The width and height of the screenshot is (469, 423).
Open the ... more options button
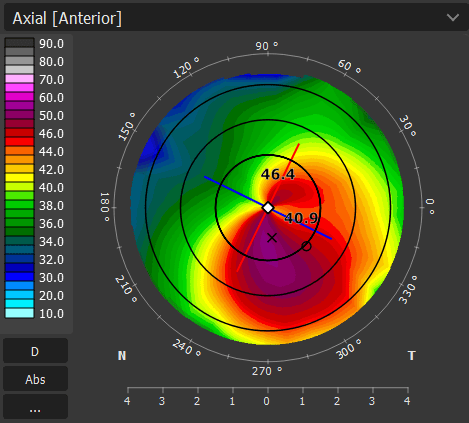[x=35, y=407]
